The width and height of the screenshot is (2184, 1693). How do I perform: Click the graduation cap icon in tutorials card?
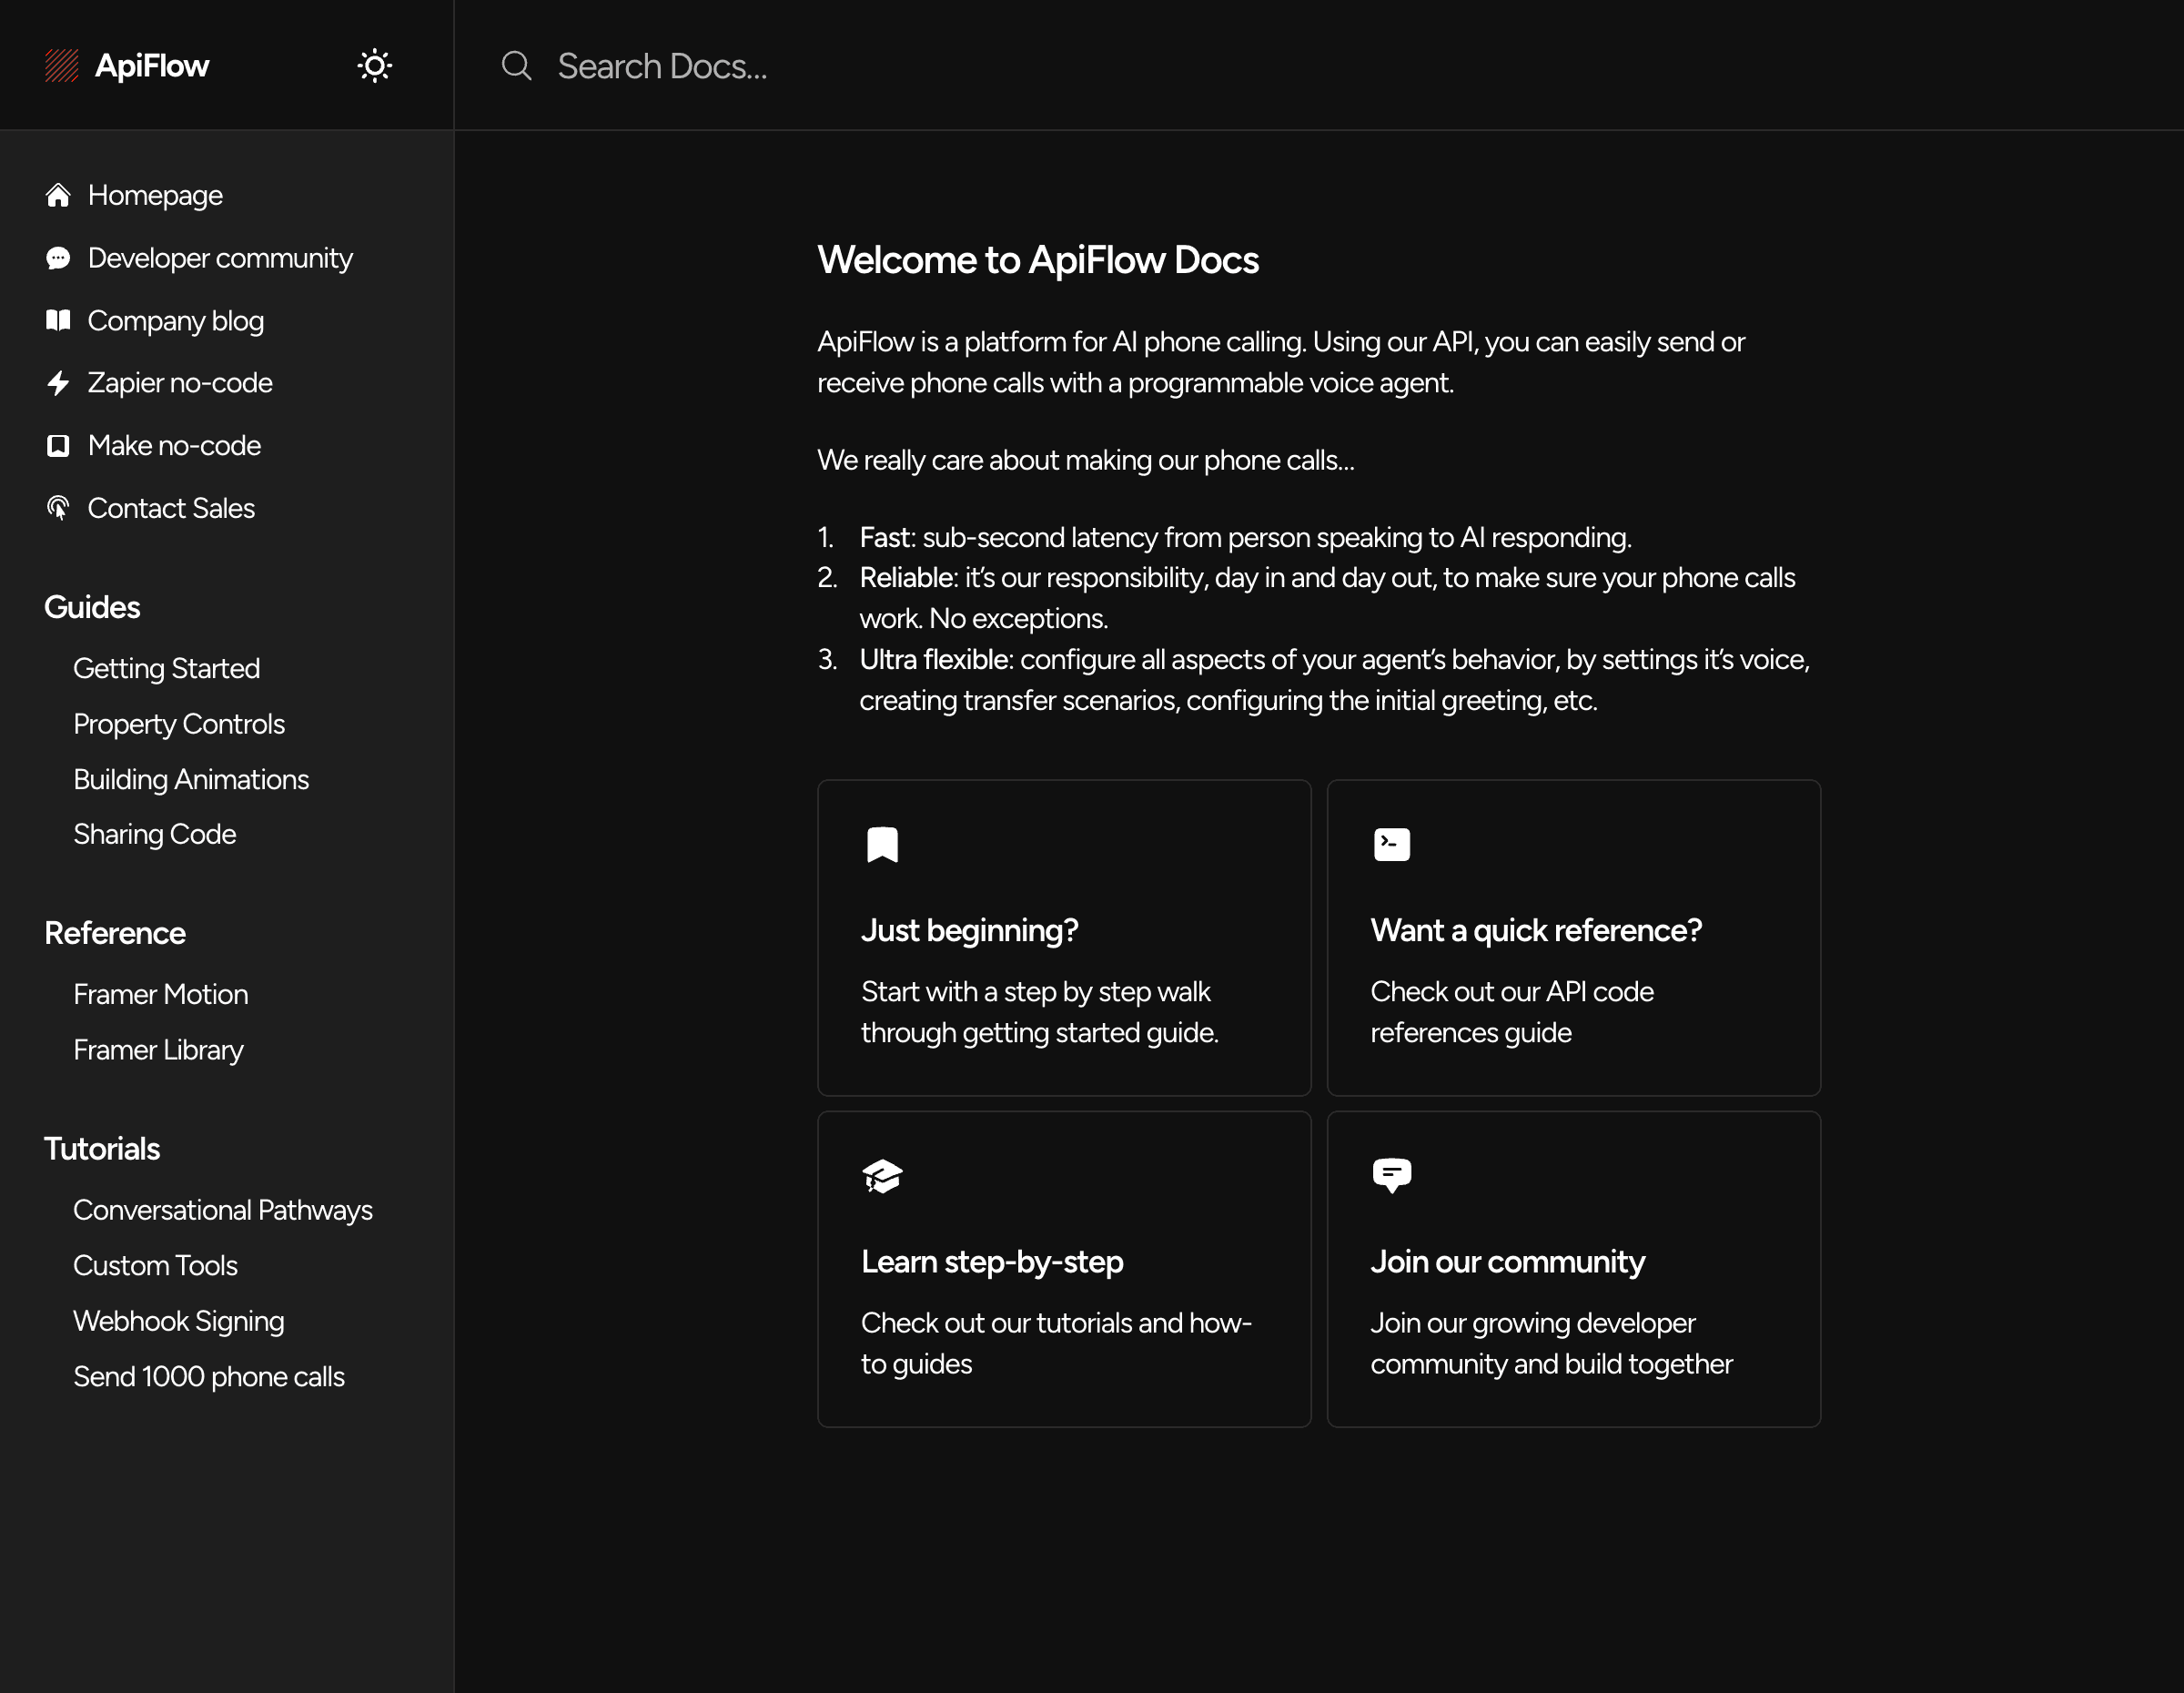(x=882, y=1176)
